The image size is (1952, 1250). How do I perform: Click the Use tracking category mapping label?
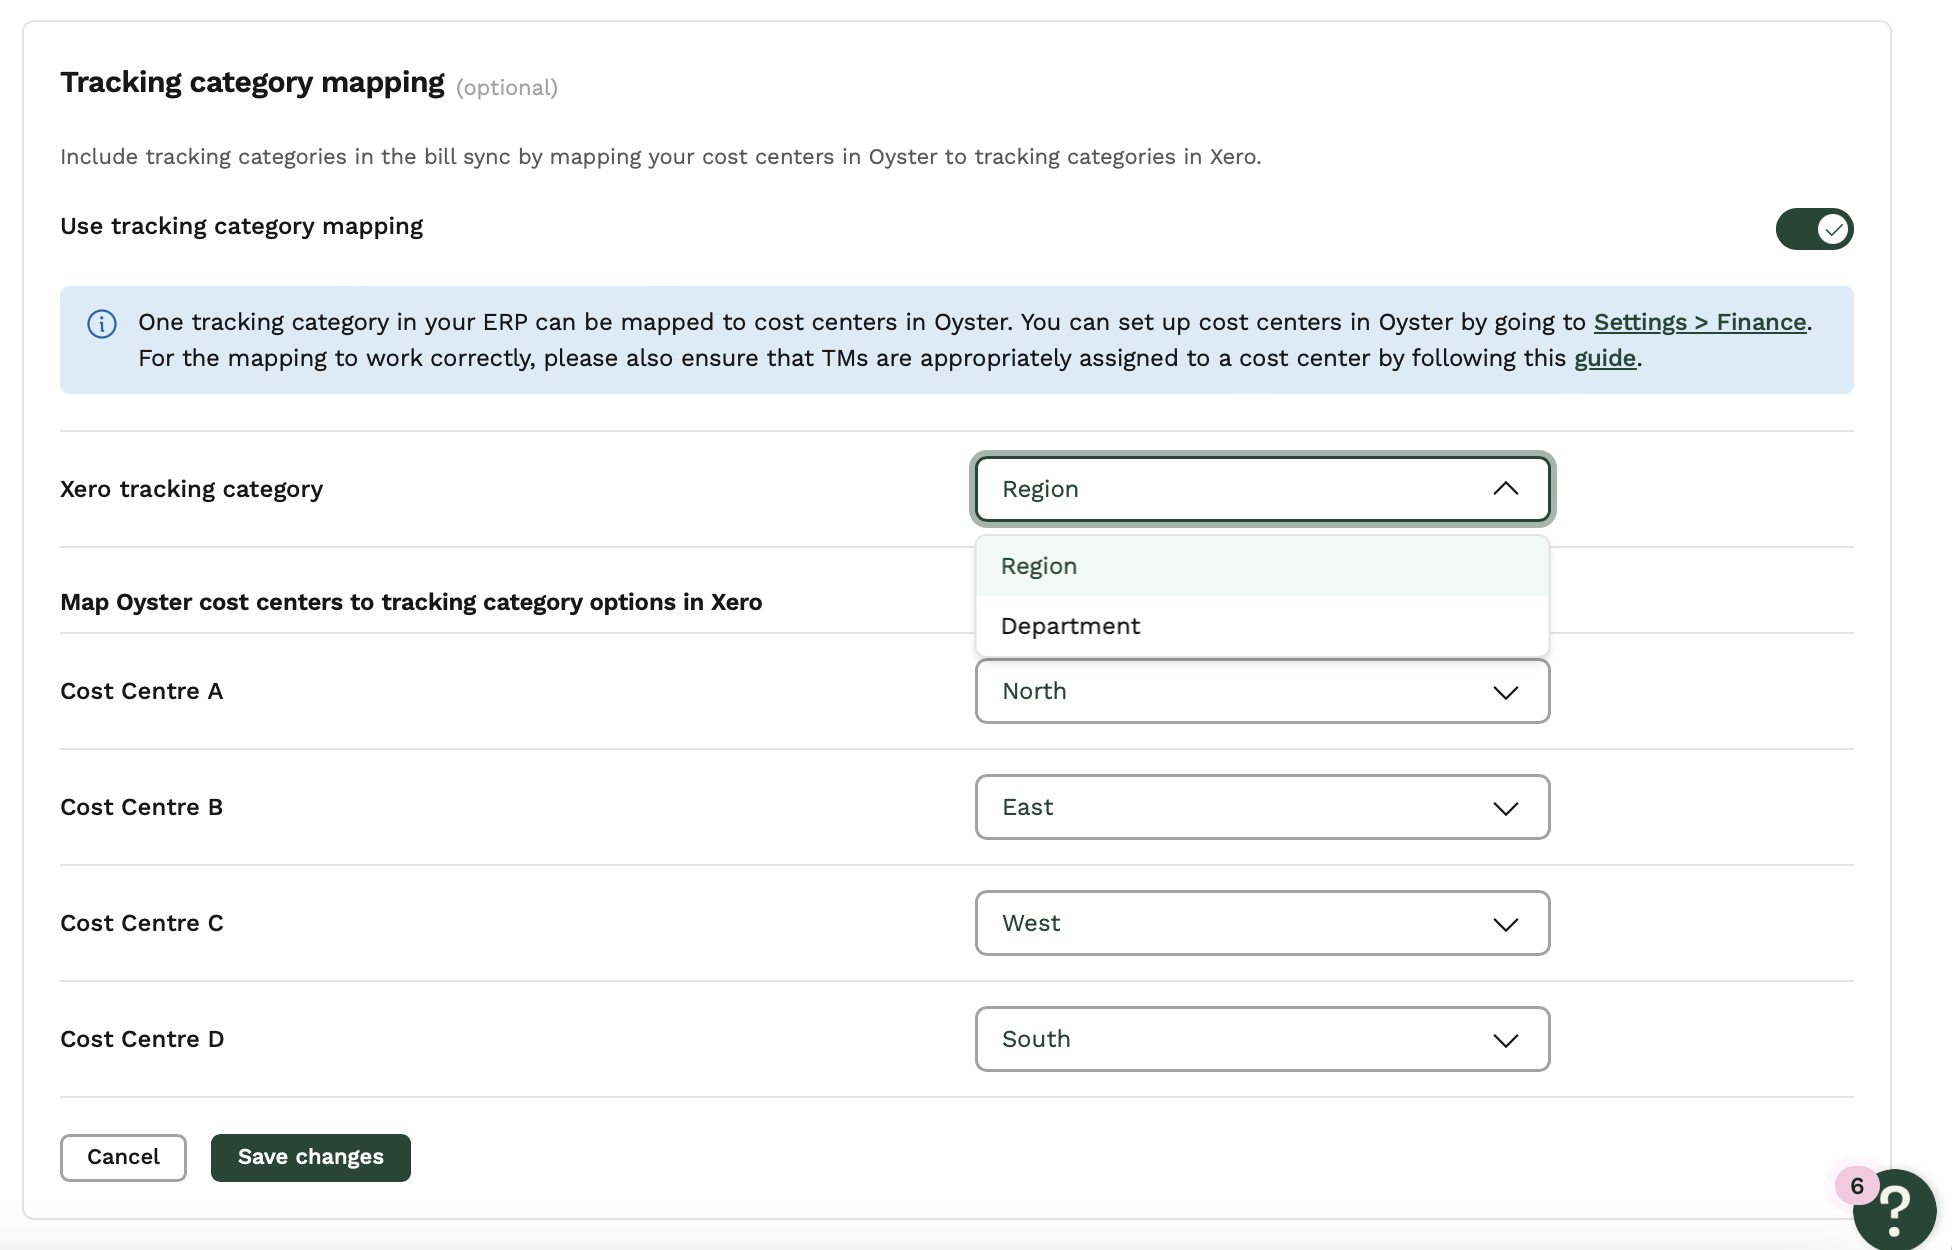coord(241,226)
